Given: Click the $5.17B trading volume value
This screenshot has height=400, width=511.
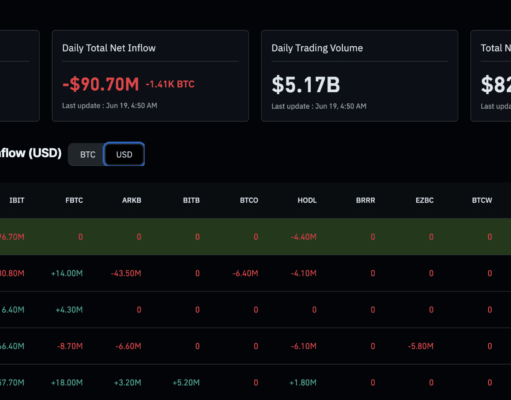Looking at the screenshot, I should (x=306, y=85).
